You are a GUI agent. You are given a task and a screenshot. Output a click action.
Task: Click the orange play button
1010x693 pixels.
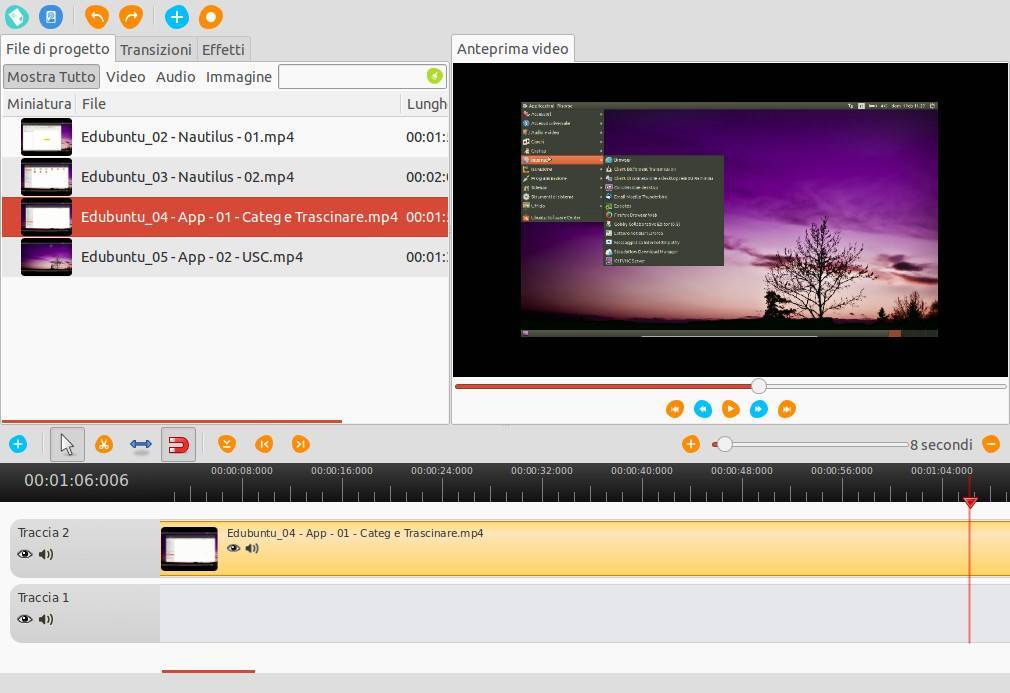[x=730, y=409]
